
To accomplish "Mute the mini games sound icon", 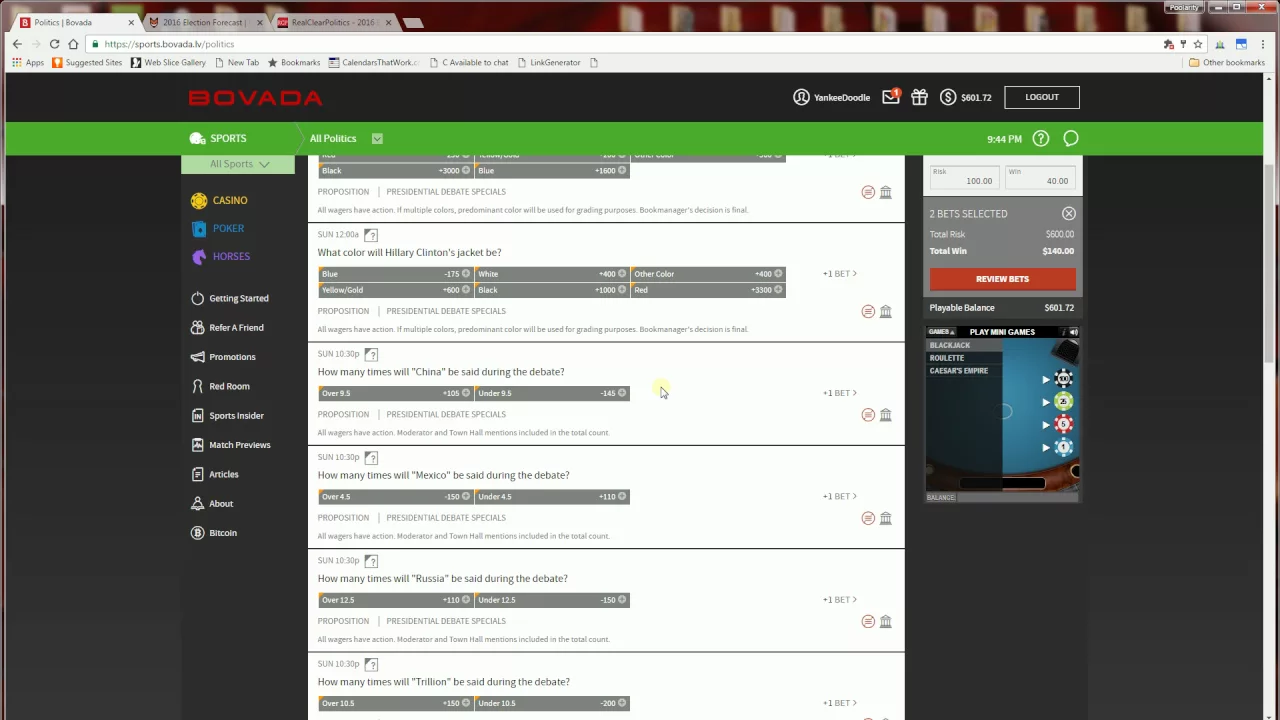I will pos(1073,332).
